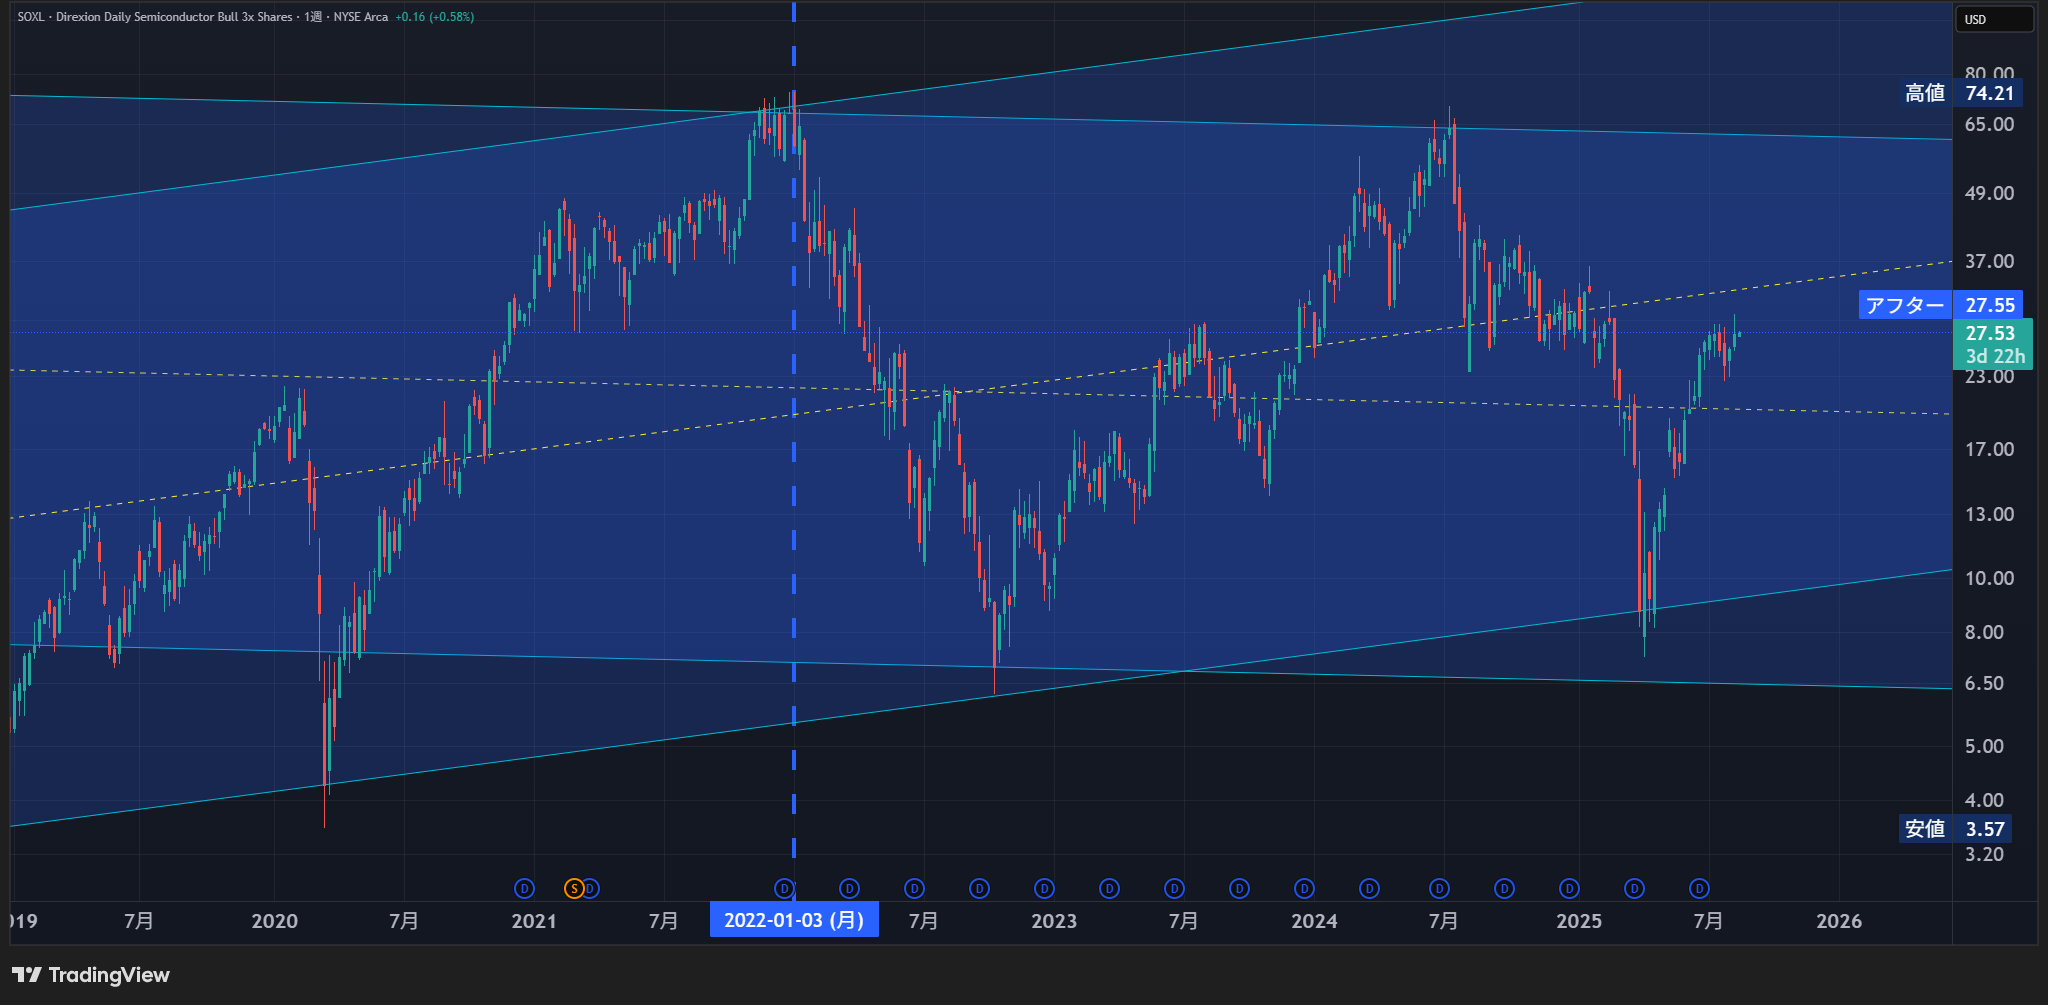Open the USD currency selector
Viewport: 2048px width, 1005px height.
point(1994,19)
